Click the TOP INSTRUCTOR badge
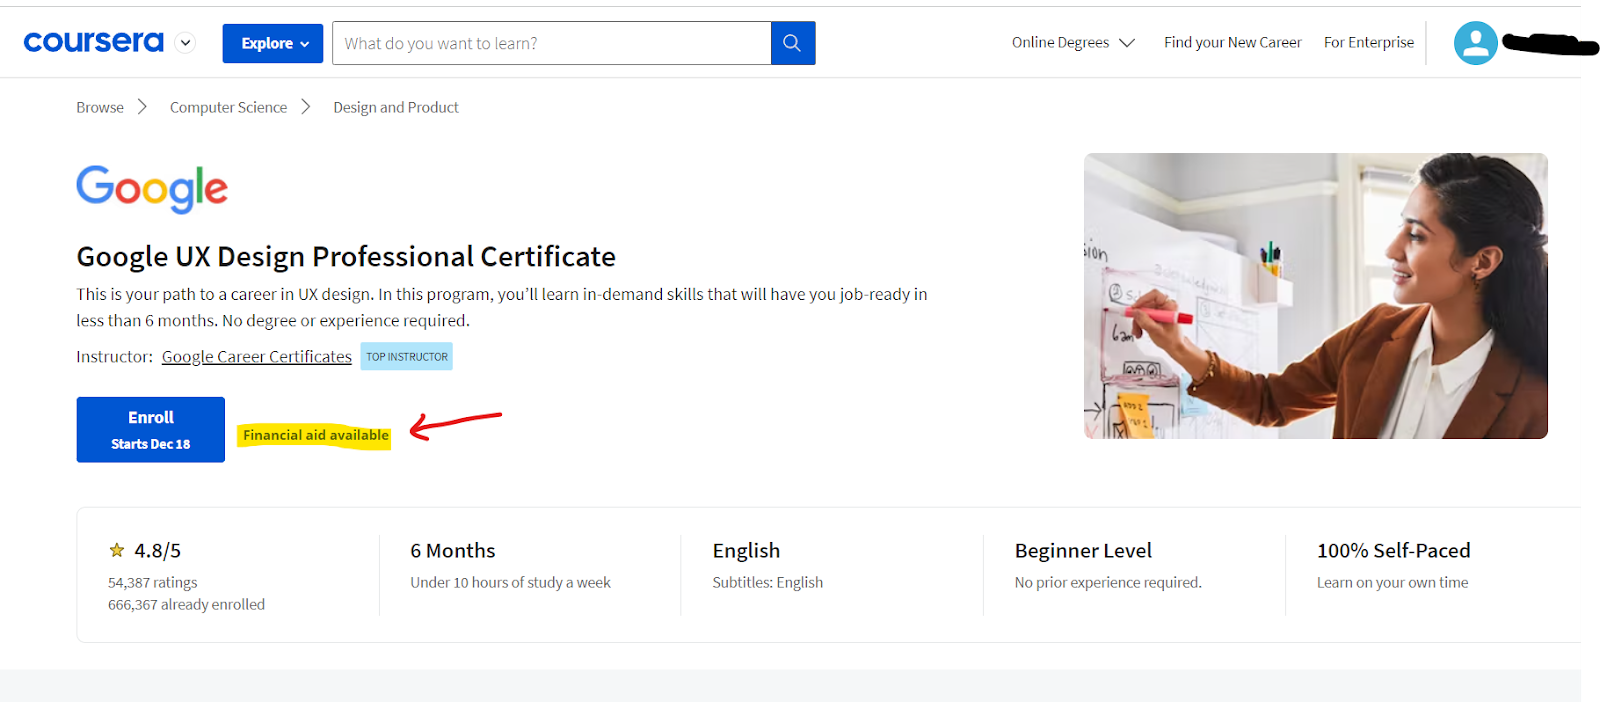 pyautogui.click(x=407, y=357)
